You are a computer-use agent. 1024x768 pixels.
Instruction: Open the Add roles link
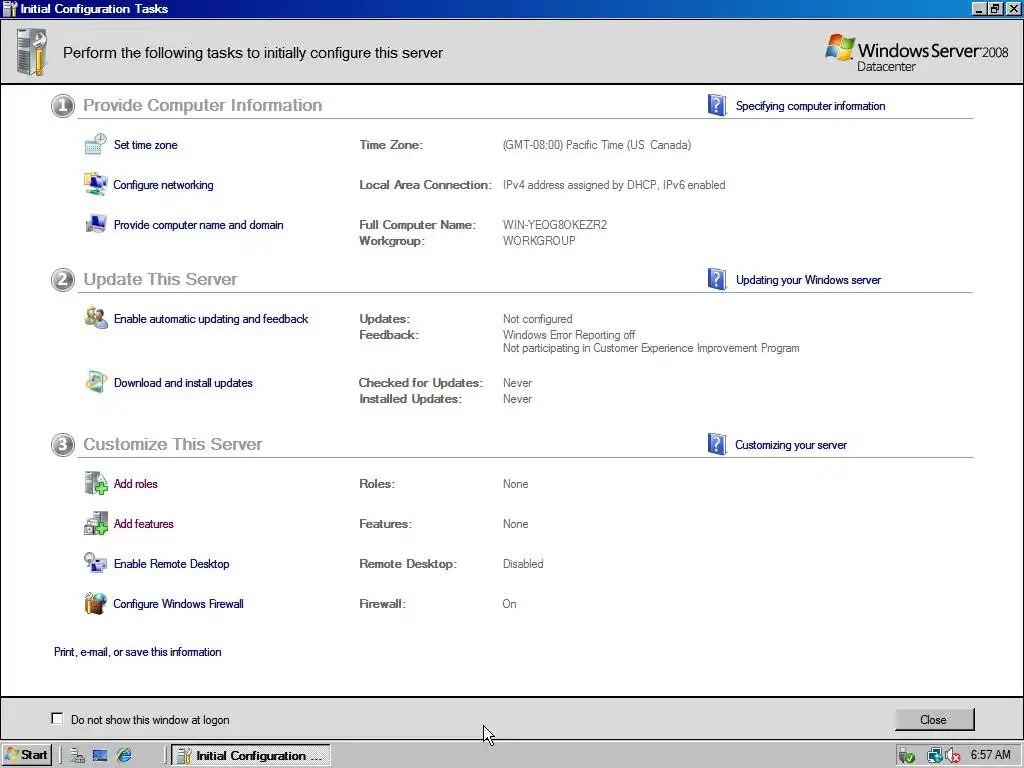136,484
